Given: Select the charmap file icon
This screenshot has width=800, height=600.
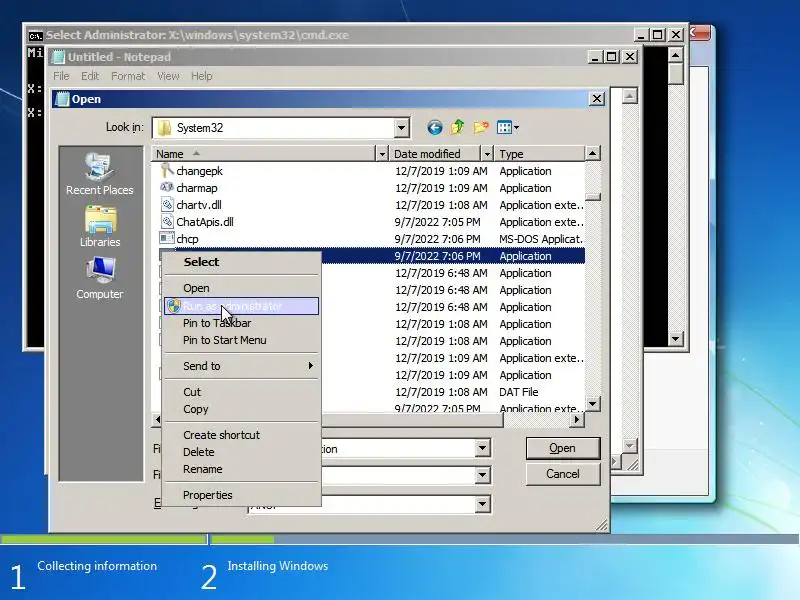Looking at the screenshot, I should 167,188.
